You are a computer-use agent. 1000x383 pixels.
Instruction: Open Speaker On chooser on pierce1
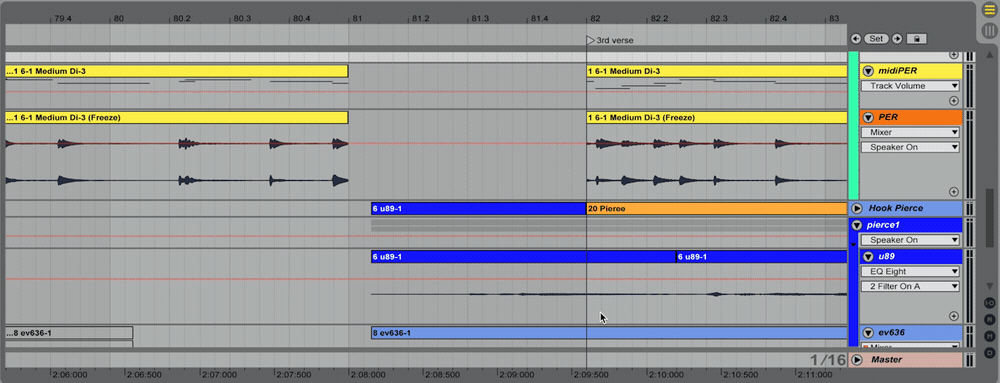pos(910,240)
